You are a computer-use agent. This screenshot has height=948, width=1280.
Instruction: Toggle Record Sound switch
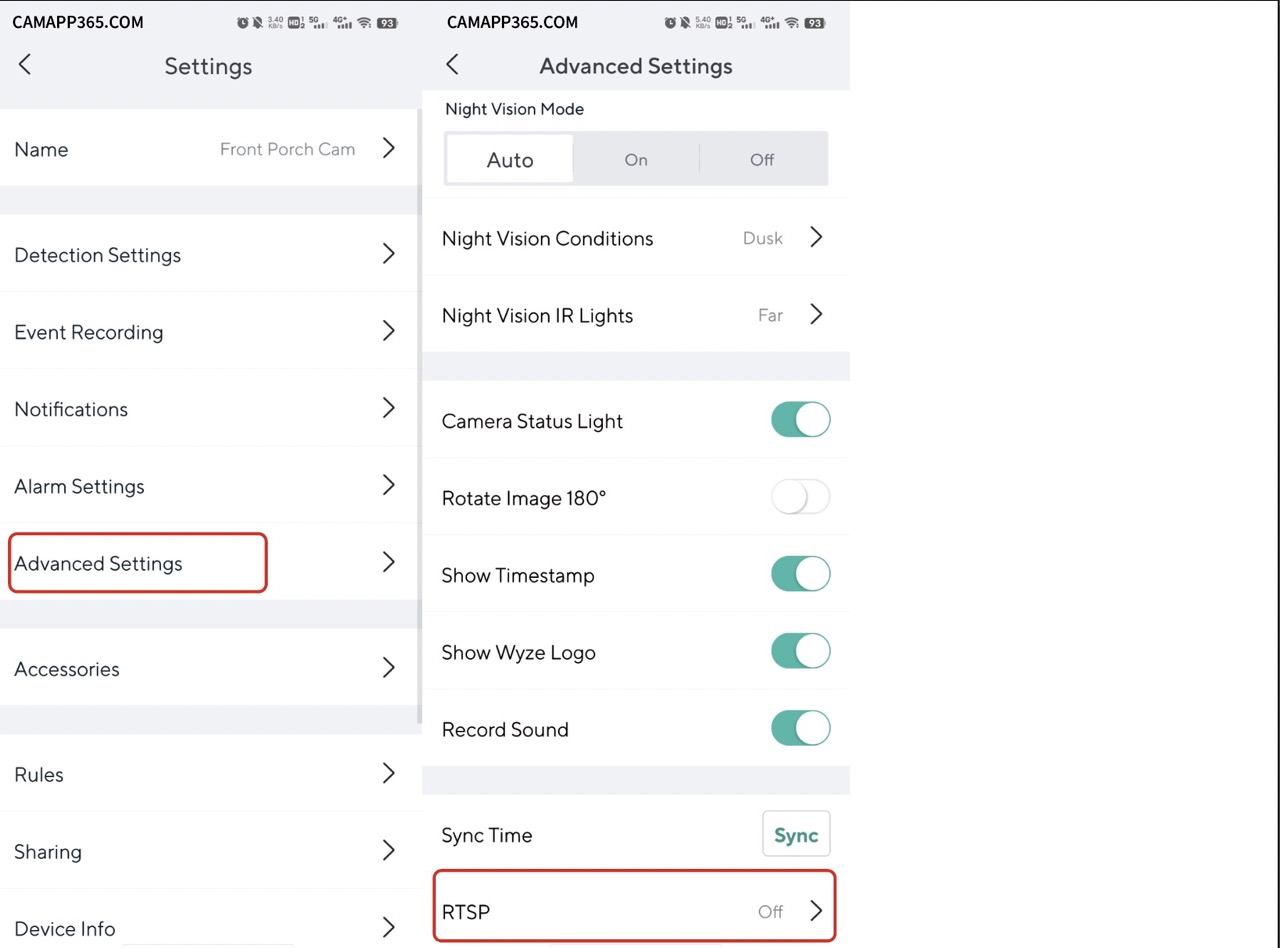click(800, 728)
